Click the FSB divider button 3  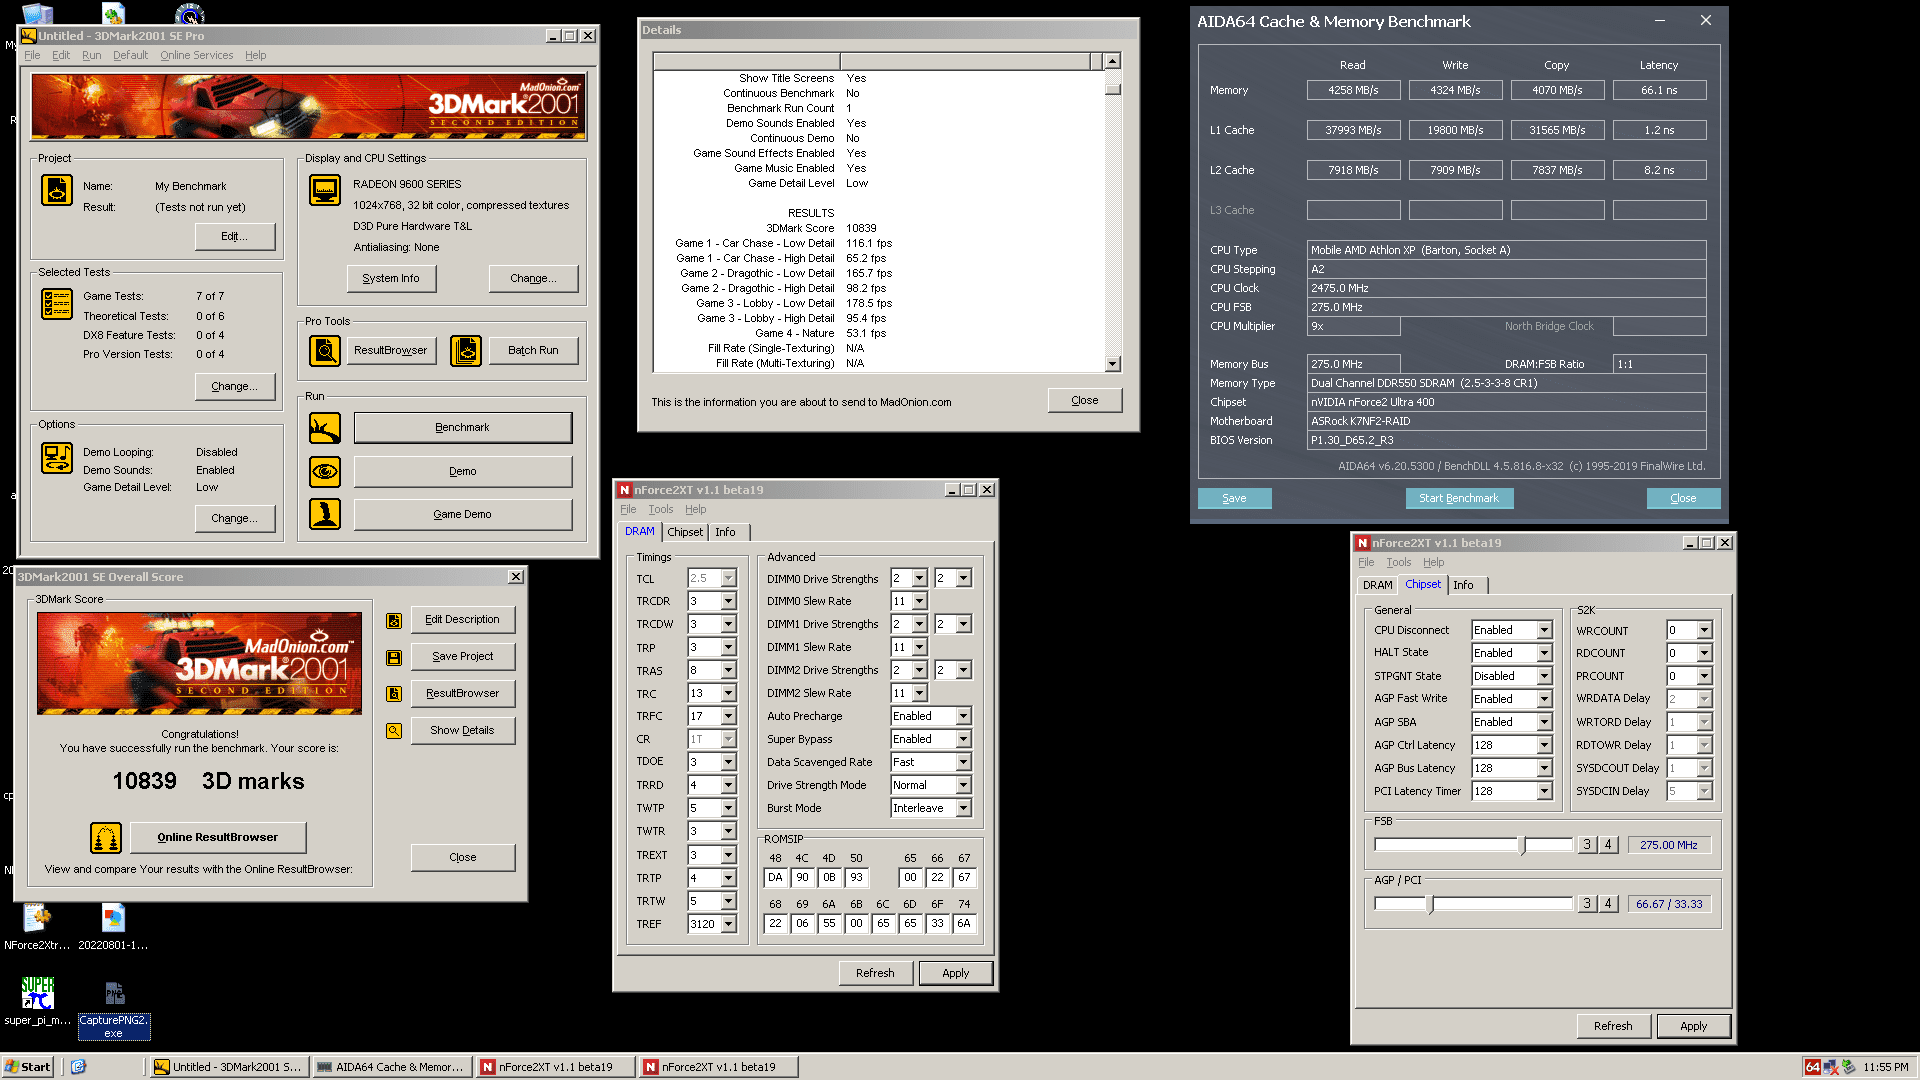coord(1586,846)
